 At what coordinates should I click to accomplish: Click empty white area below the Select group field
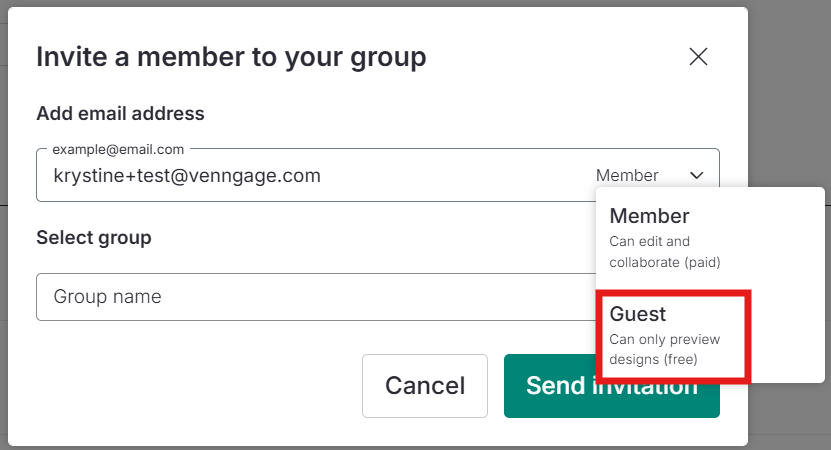point(185,382)
